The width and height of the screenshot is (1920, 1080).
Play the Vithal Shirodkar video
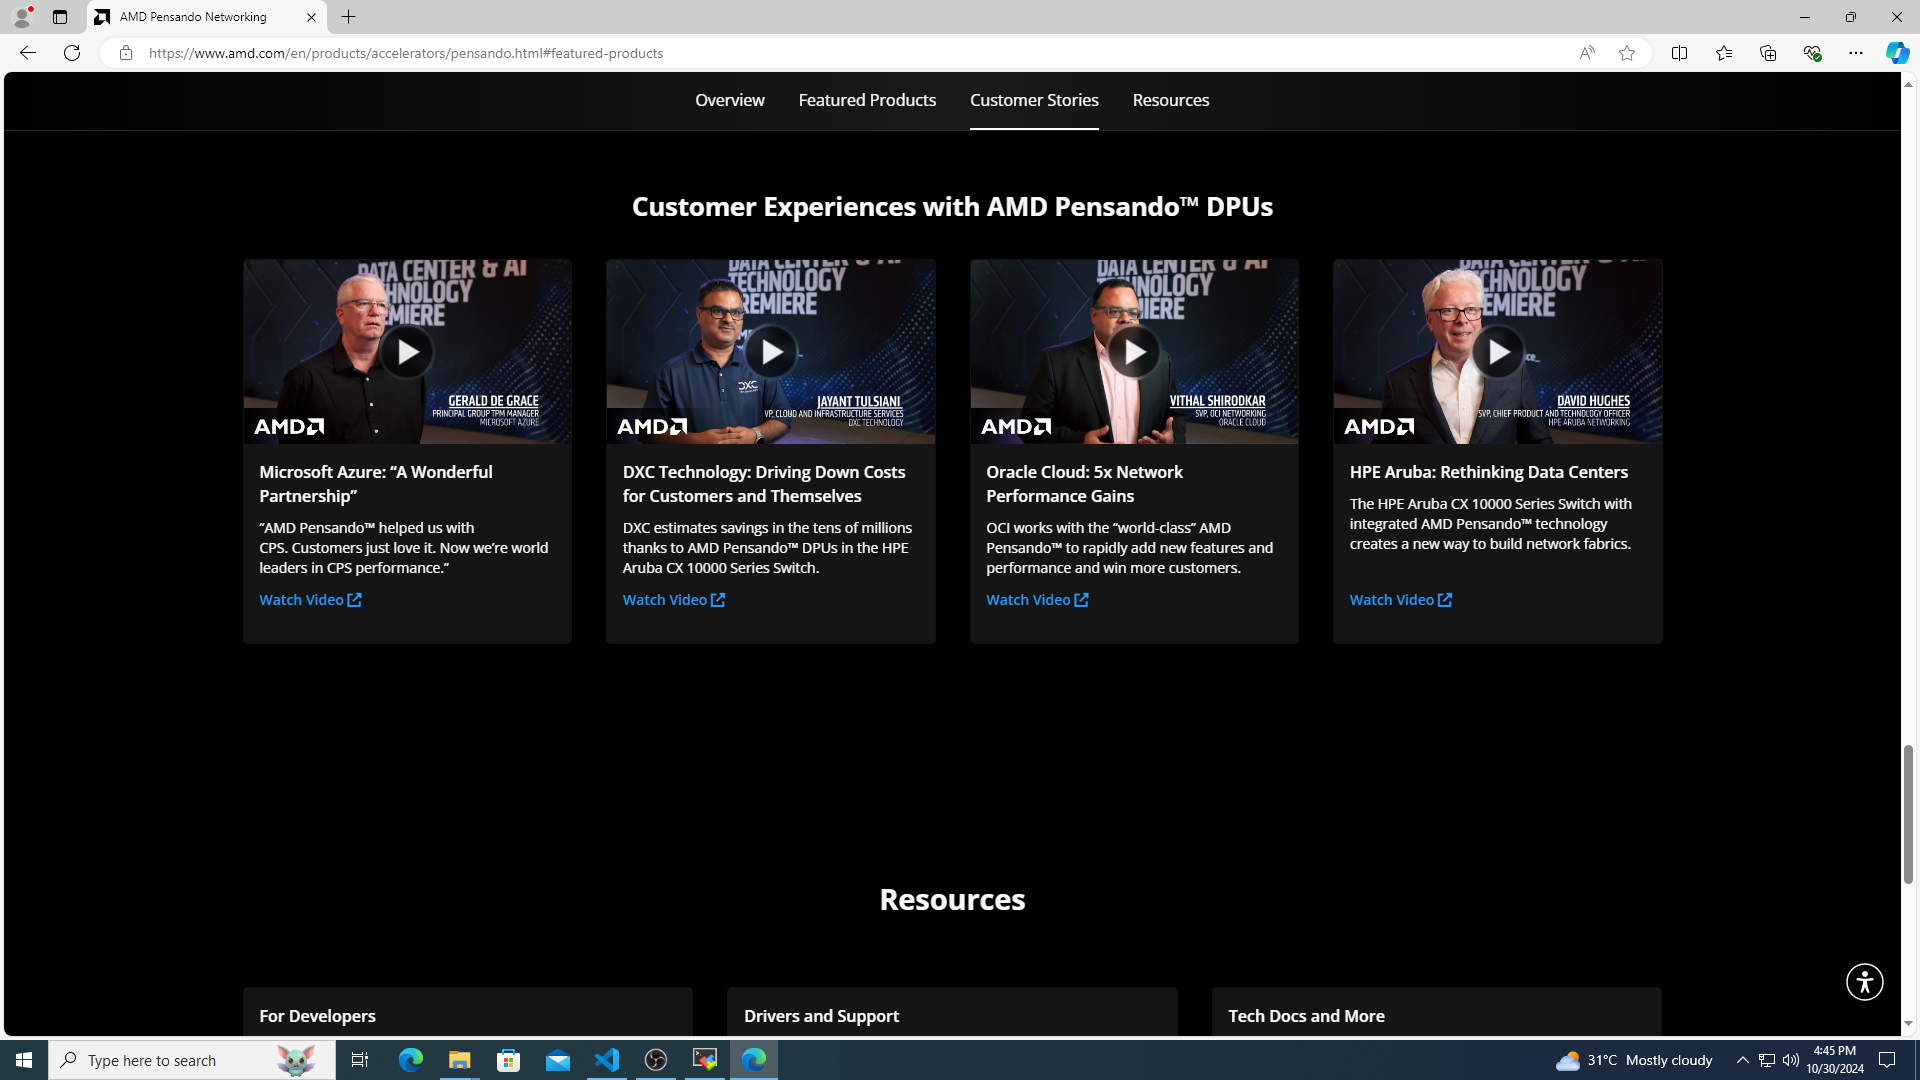click(x=1133, y=352)
